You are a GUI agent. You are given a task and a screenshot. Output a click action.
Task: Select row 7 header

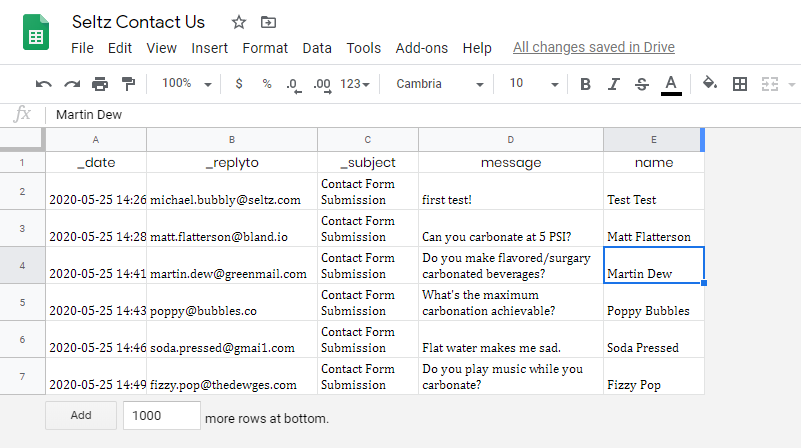[x=22, y=376]
